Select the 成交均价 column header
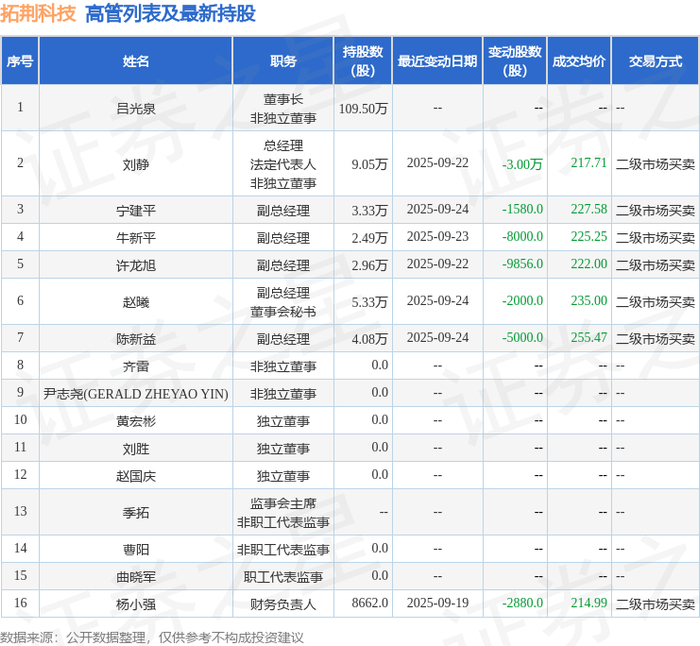Viewport: 700px width, 646px height. [x=579, y=61]
